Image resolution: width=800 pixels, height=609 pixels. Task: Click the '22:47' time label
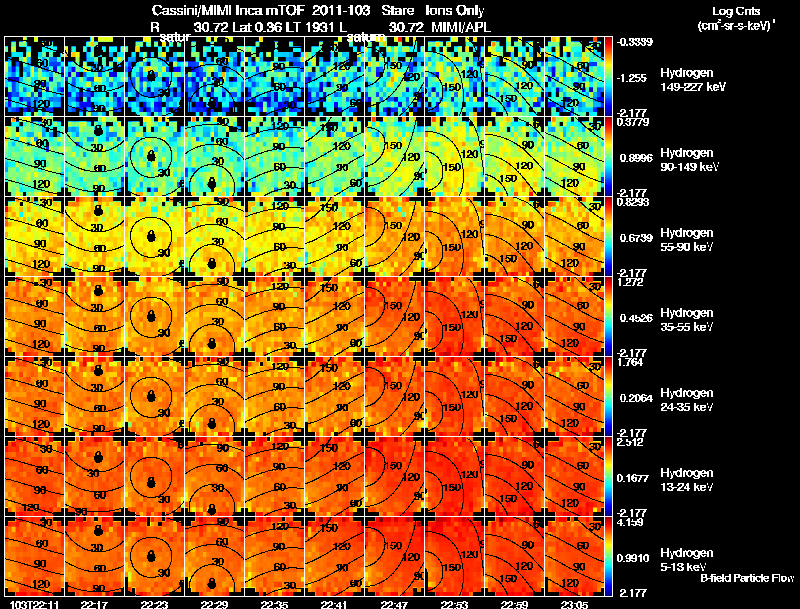(394, 604)
